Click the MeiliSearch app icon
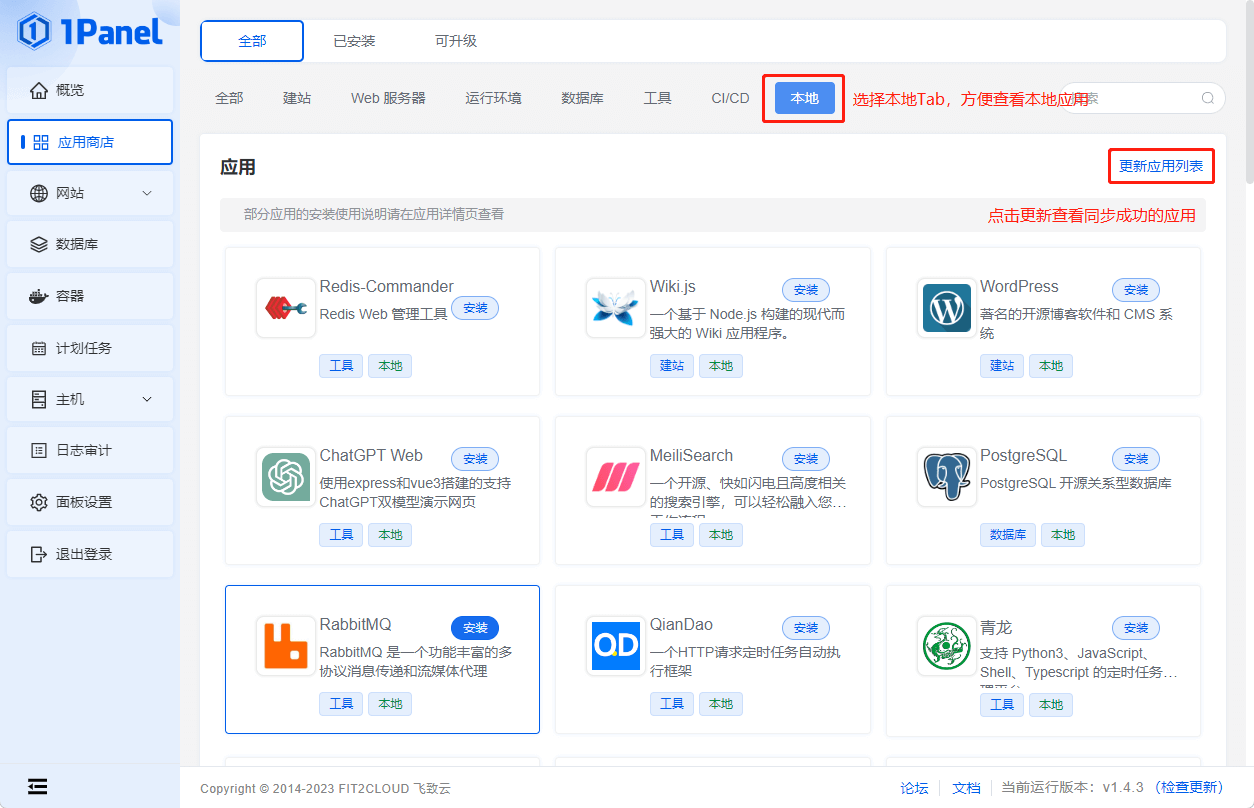 pos(616,477)
